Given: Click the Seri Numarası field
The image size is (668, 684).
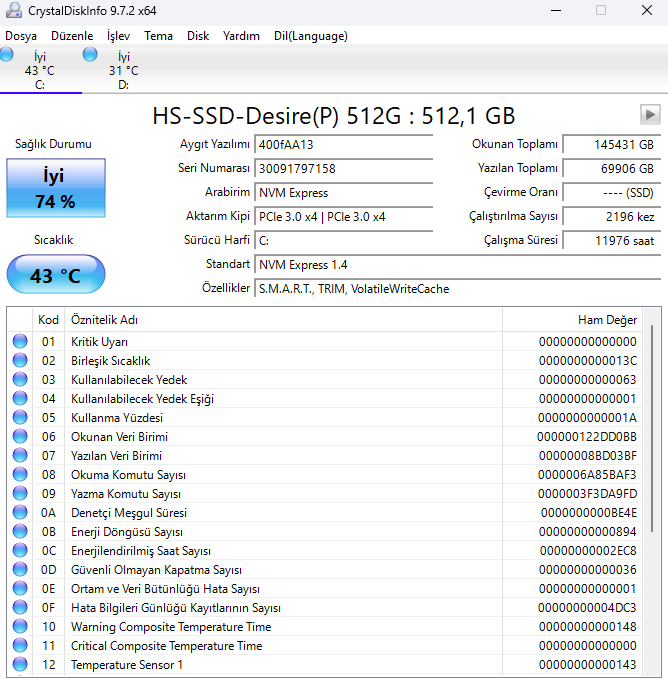Looking at the screenshot, I should click(x=343, y=169).
